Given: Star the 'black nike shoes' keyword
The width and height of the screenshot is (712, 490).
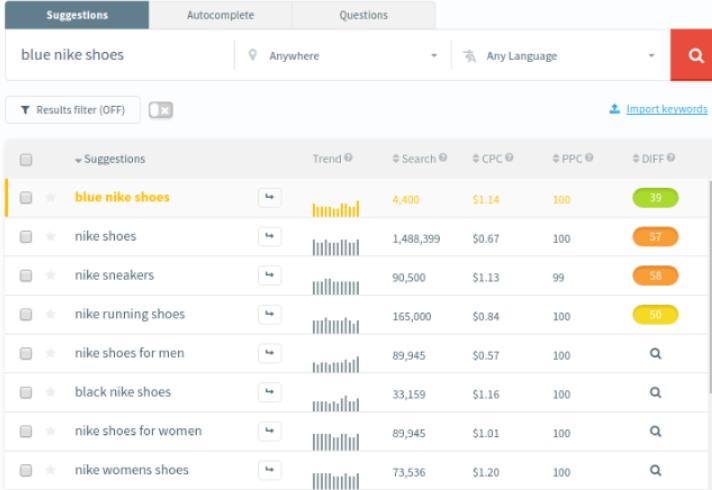Looking at the screenshot, I should click(x=50, y=392).
